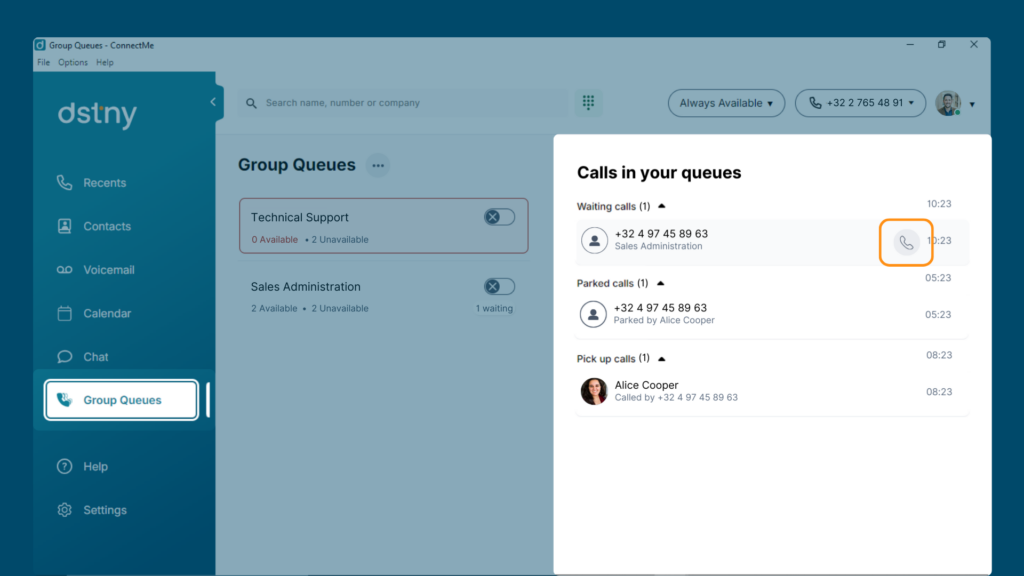Close the ConnectMe window

click(974, 44)
